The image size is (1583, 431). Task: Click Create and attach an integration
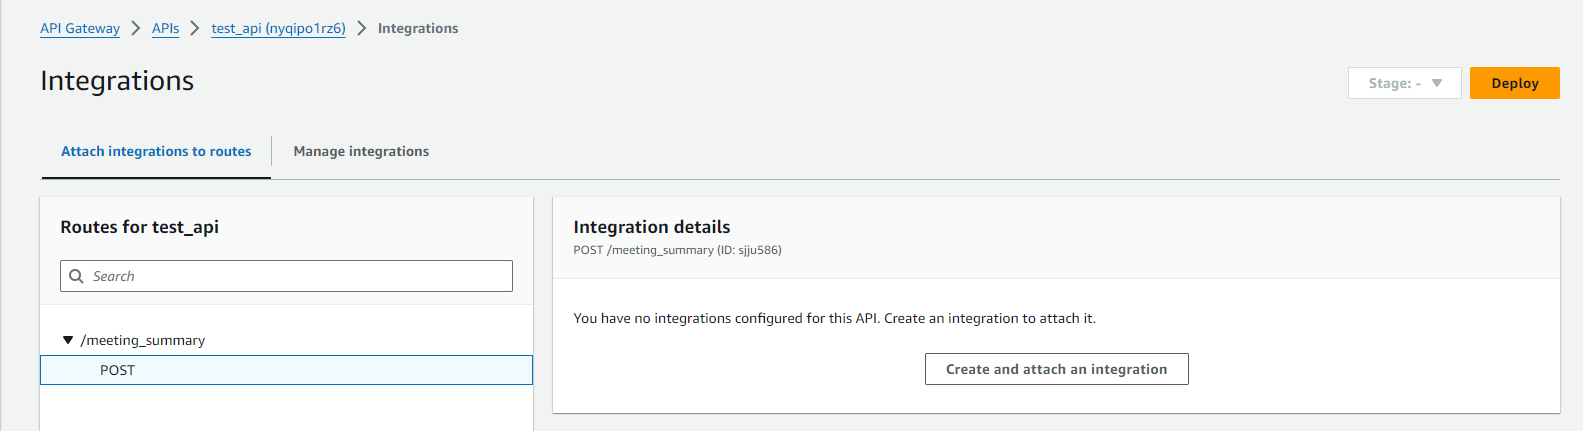click(x=1056, y=369)
